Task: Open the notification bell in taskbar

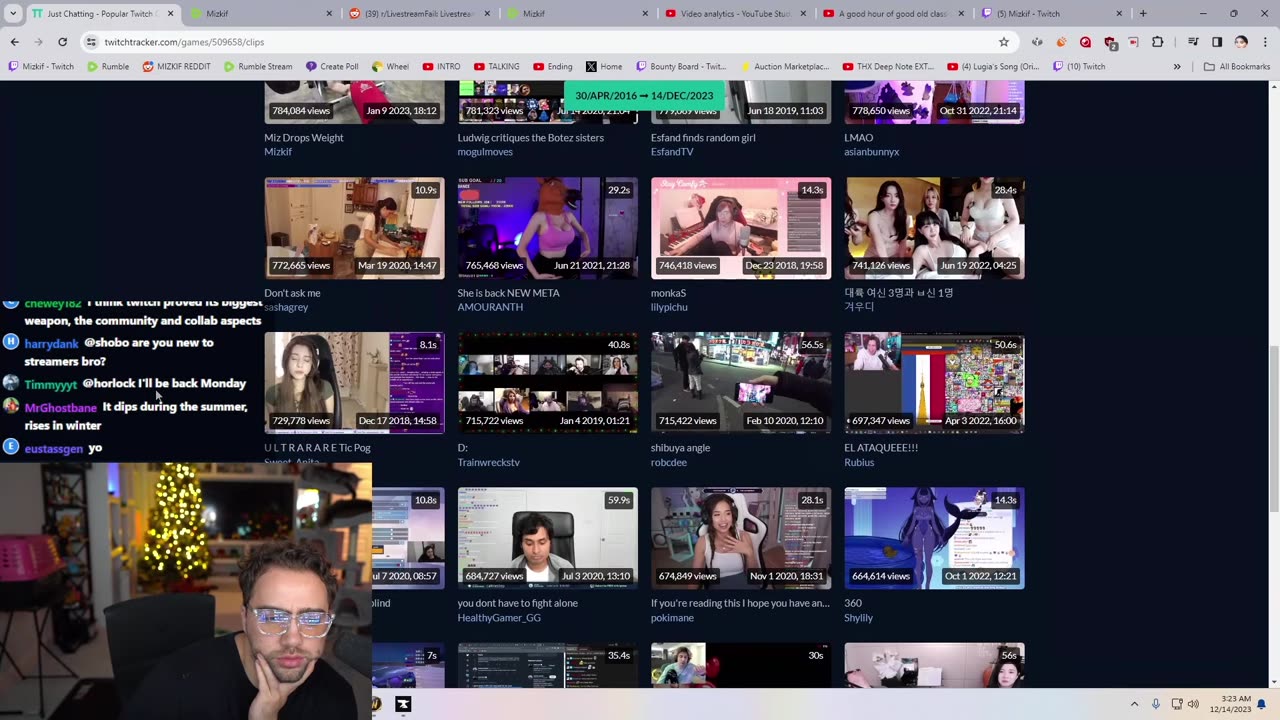Action: click(x=1261, y=704)
